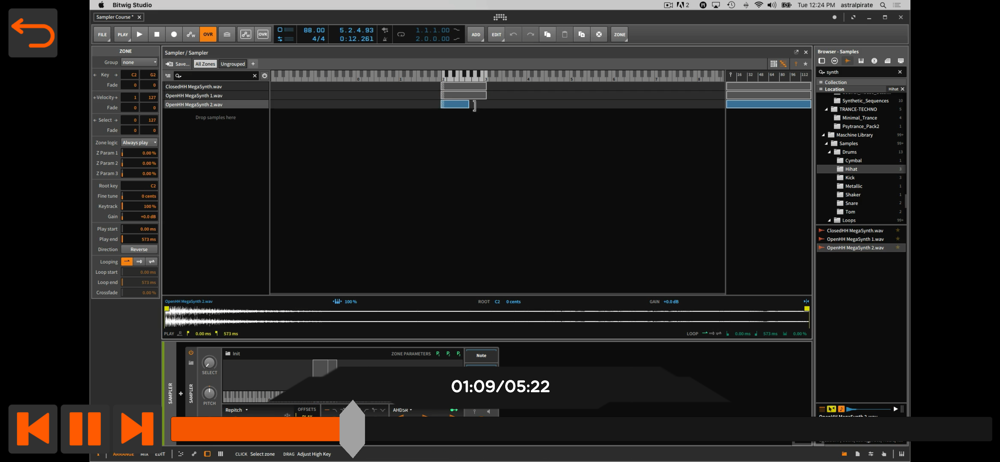Collapse the Collection section in Browser
Viewport: 1000px width, 462px height.
pyautogui.click(x=820, y=82)
